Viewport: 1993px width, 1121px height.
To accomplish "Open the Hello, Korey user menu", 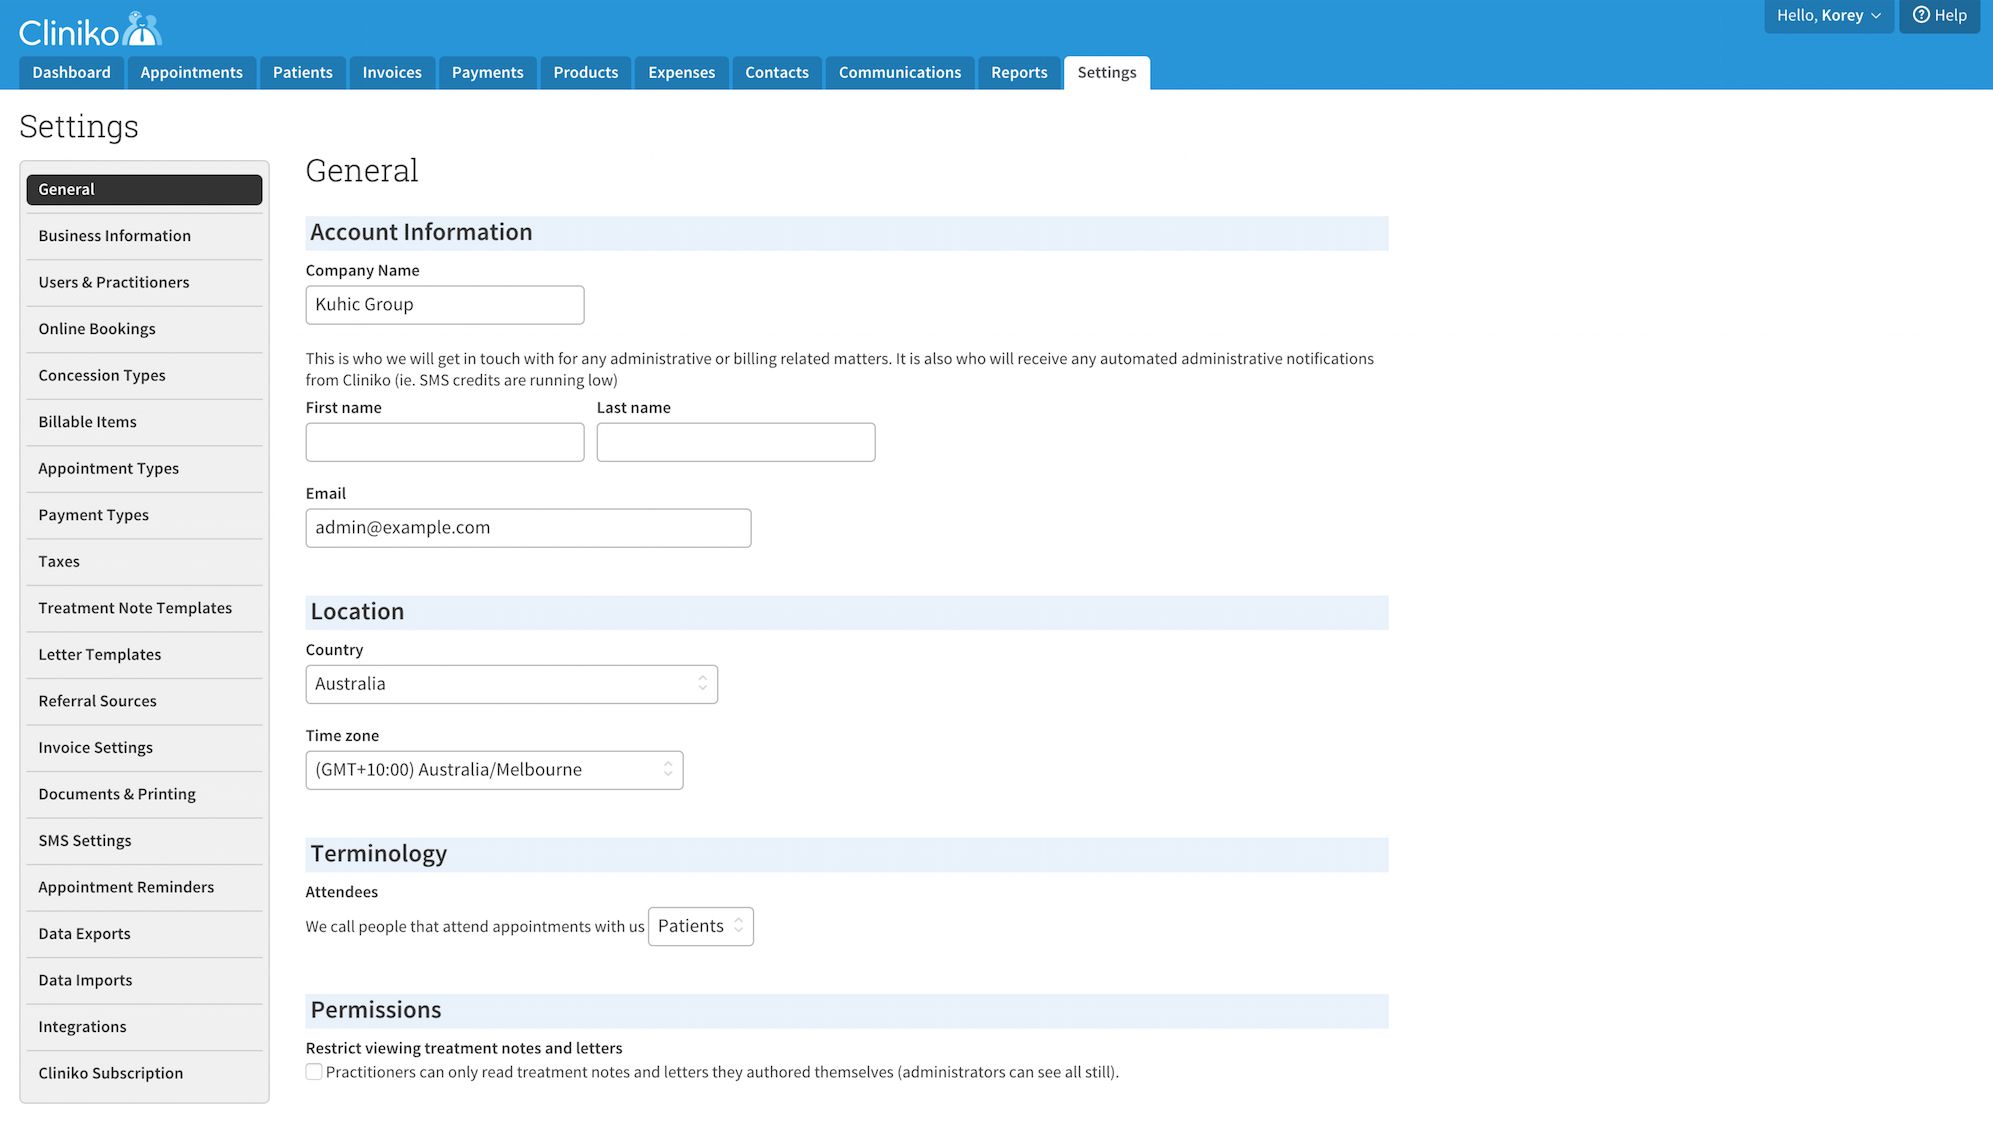I will (x=1828, y=15).
